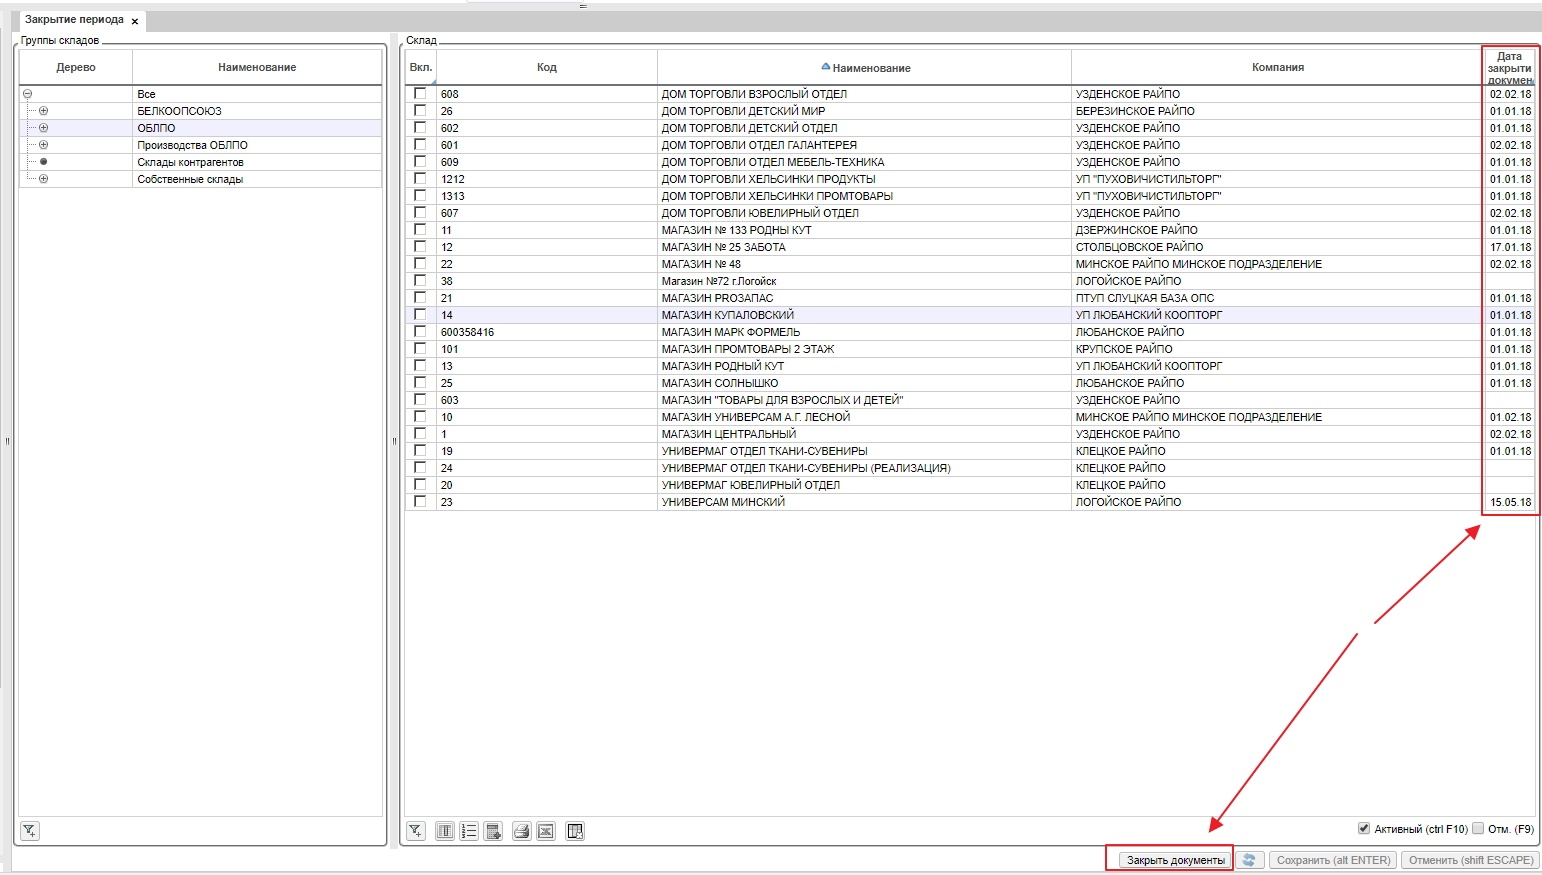The height and width of the screenshot is (875, 1542).
Task: Click the add filter icon under warehouse groups
Action: [x=30, y=831]
